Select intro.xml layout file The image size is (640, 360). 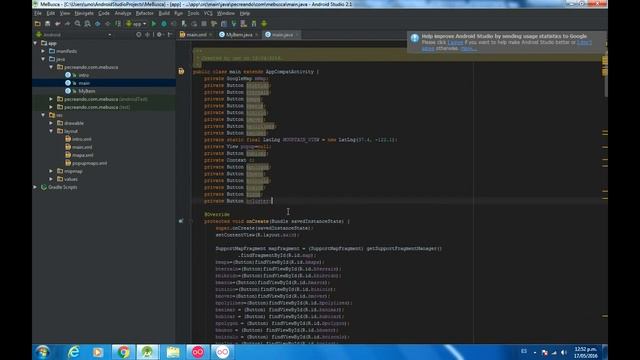coord(82,139)
